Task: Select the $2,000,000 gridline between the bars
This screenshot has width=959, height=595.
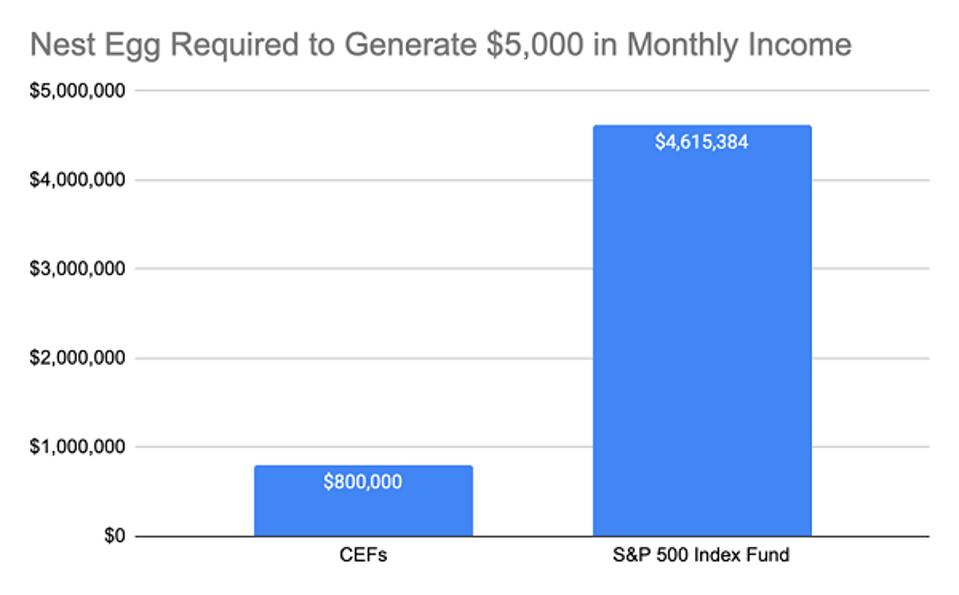Action: pyautogui.click(x=532, y=358)
